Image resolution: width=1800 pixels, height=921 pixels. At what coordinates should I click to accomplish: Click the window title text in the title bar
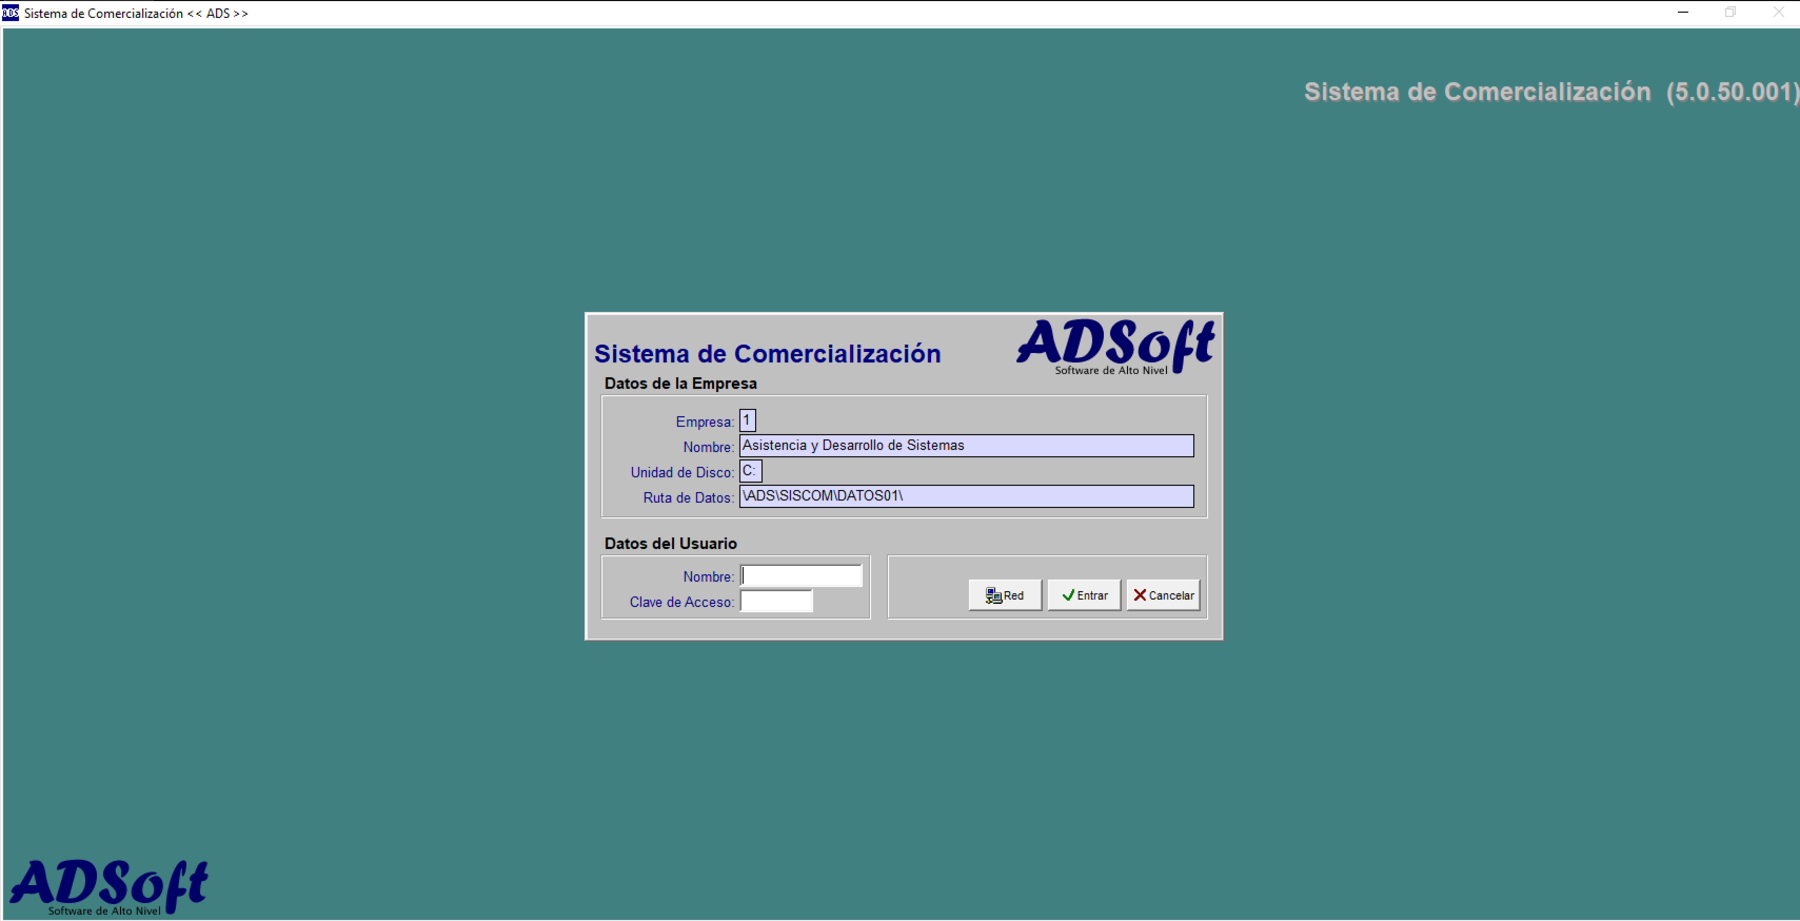click(x=136, y=14)
